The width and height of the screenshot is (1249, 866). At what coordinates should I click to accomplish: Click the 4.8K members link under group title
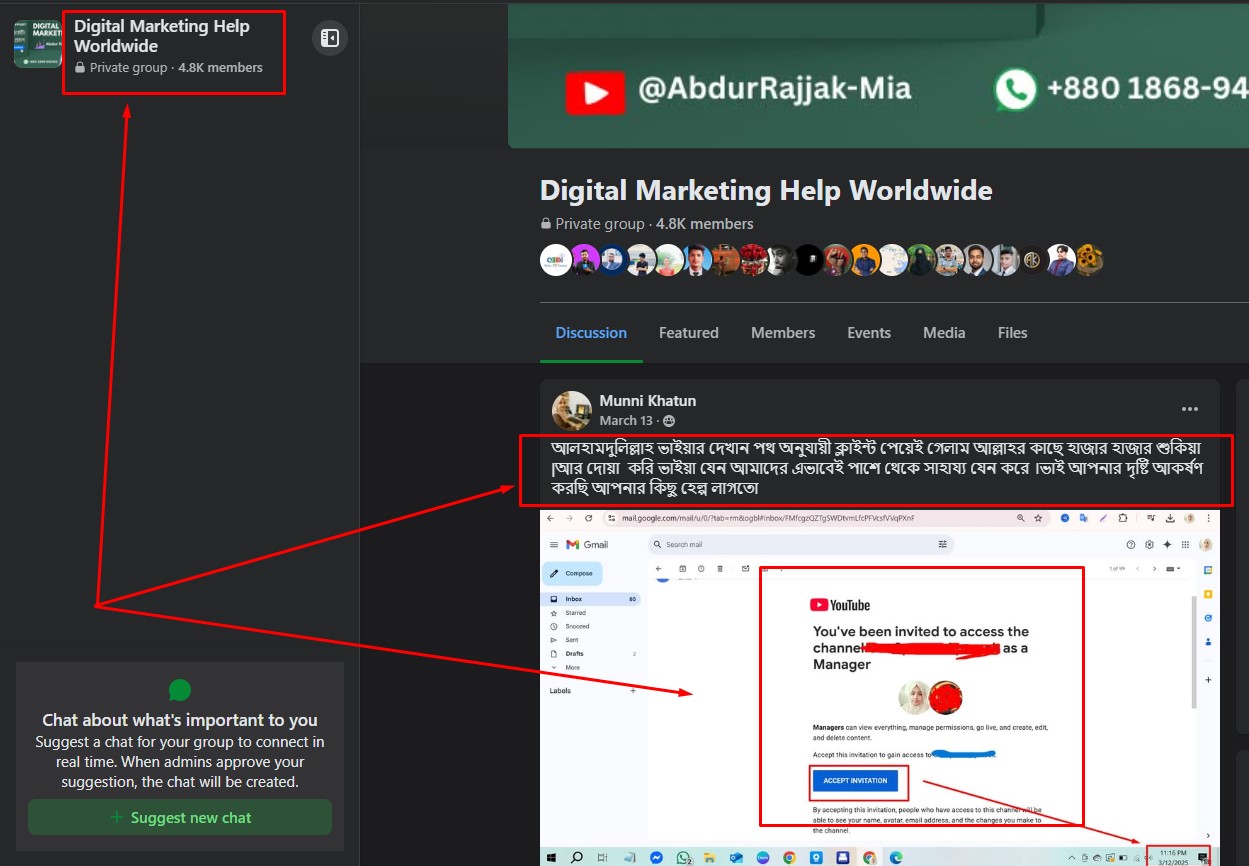(x=705, y=224)
